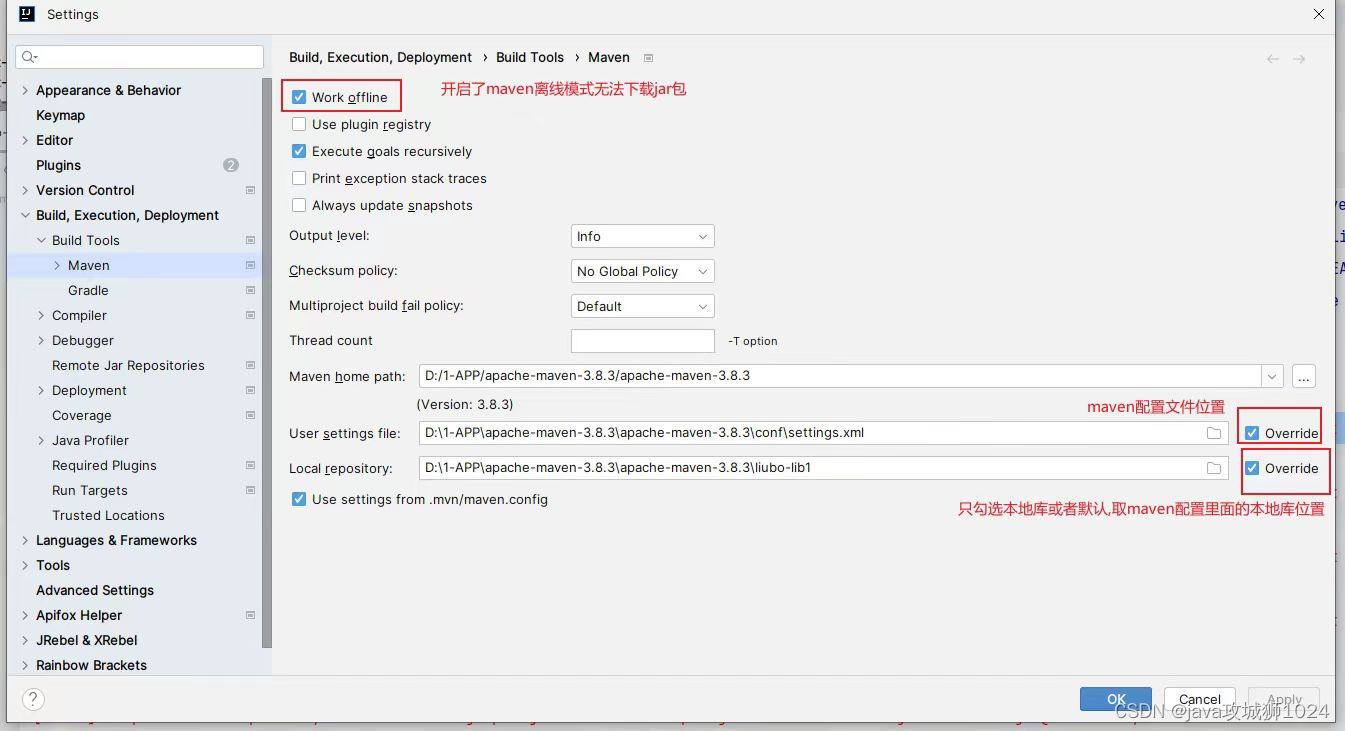1345x731 pixels.
Task: Click the Thread count input field
Action: [642, 341]
